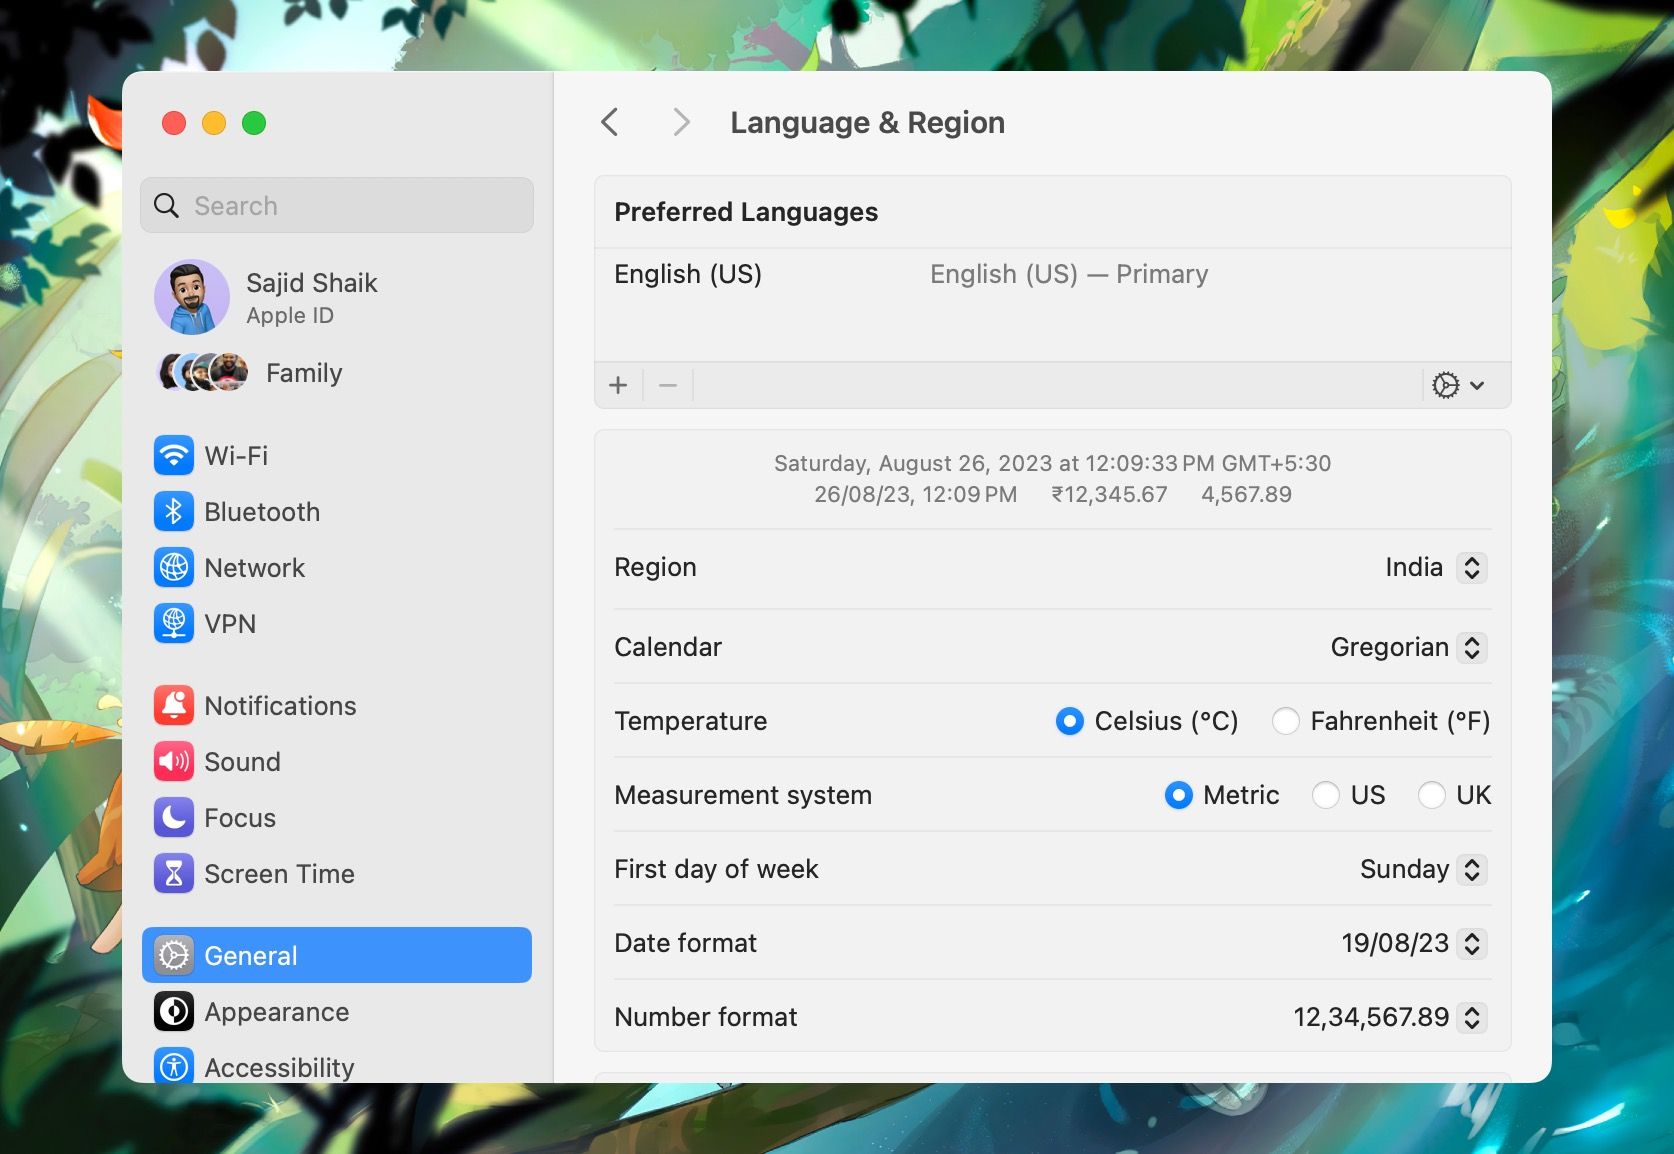Go back using the left chevron arrow
The image size is (1674, 1154).
click(x=610, y=121)
